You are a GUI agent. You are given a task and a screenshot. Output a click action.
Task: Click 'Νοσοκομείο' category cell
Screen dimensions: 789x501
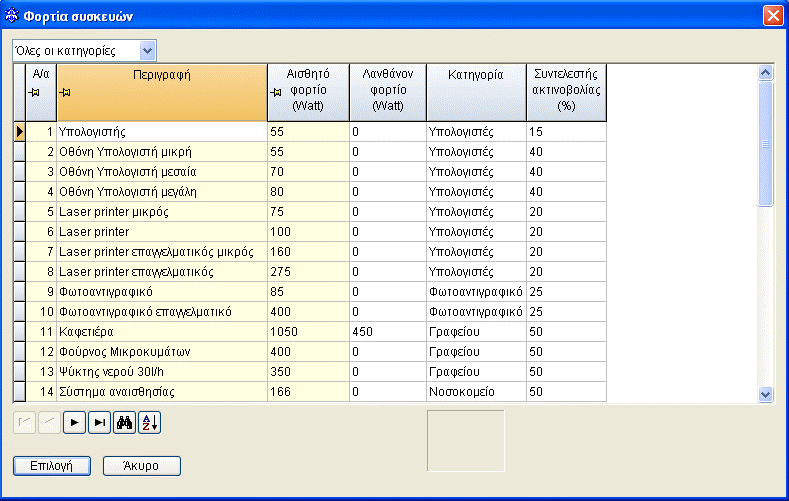click(x=477, y=392)
